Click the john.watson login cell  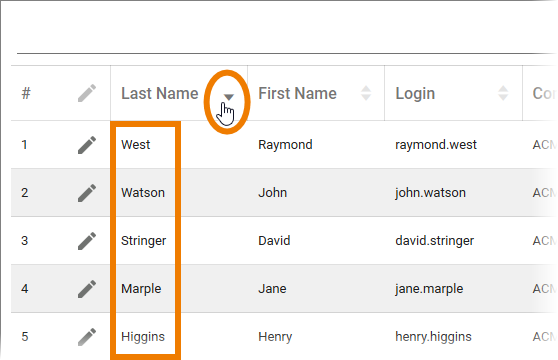point(431,193)
